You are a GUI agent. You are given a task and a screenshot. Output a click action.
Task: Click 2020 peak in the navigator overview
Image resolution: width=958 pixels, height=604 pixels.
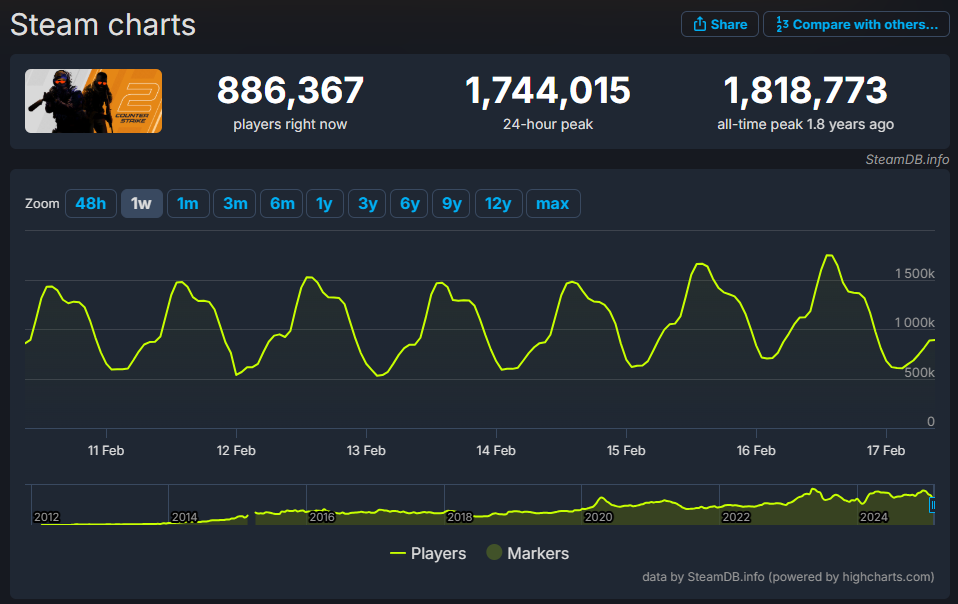point(601,500)
